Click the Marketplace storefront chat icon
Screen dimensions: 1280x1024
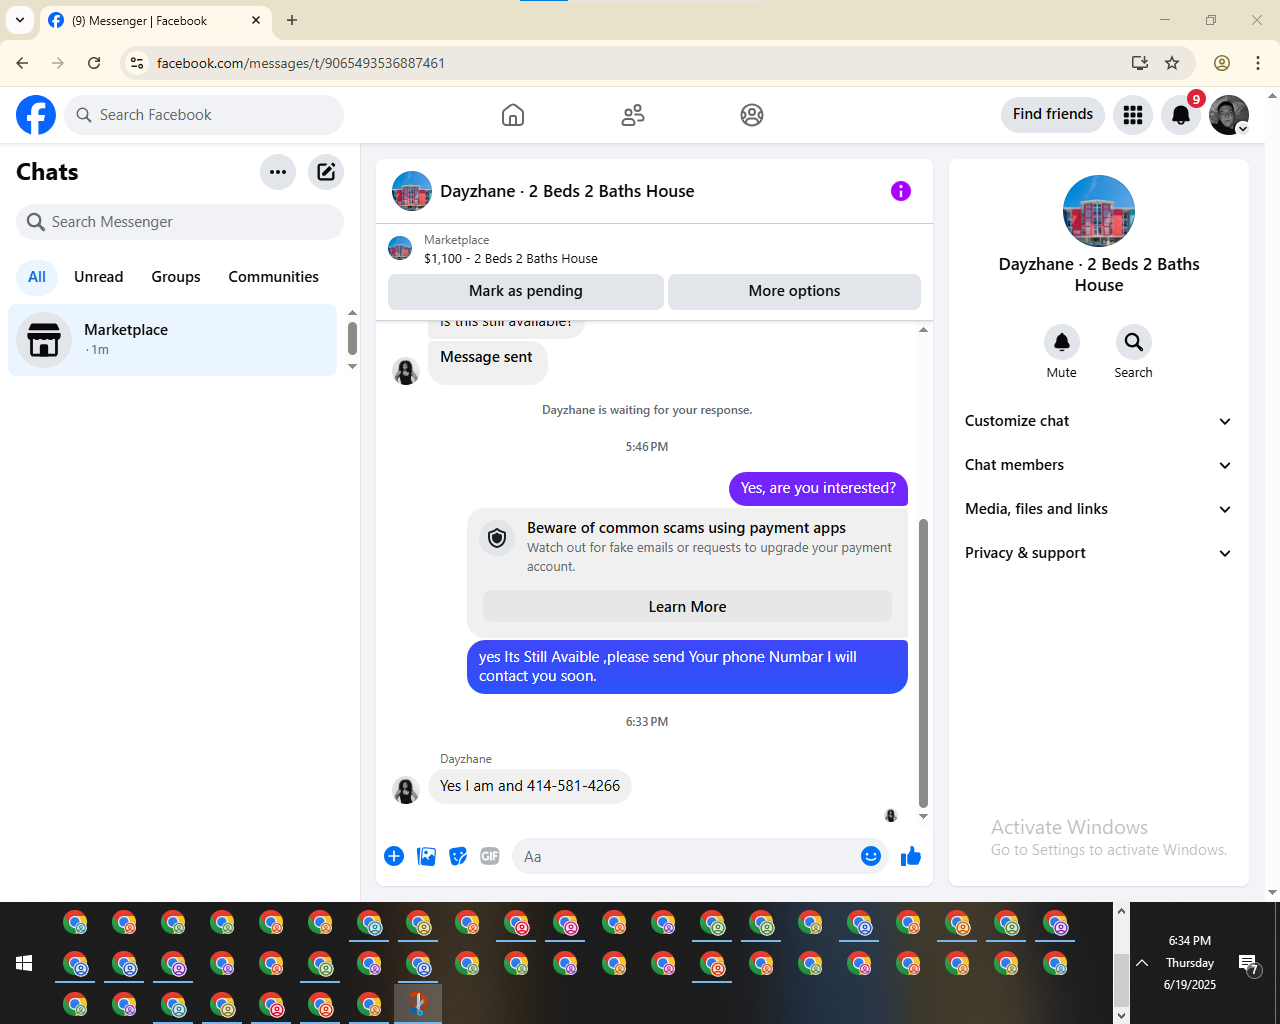coord(44,340)
